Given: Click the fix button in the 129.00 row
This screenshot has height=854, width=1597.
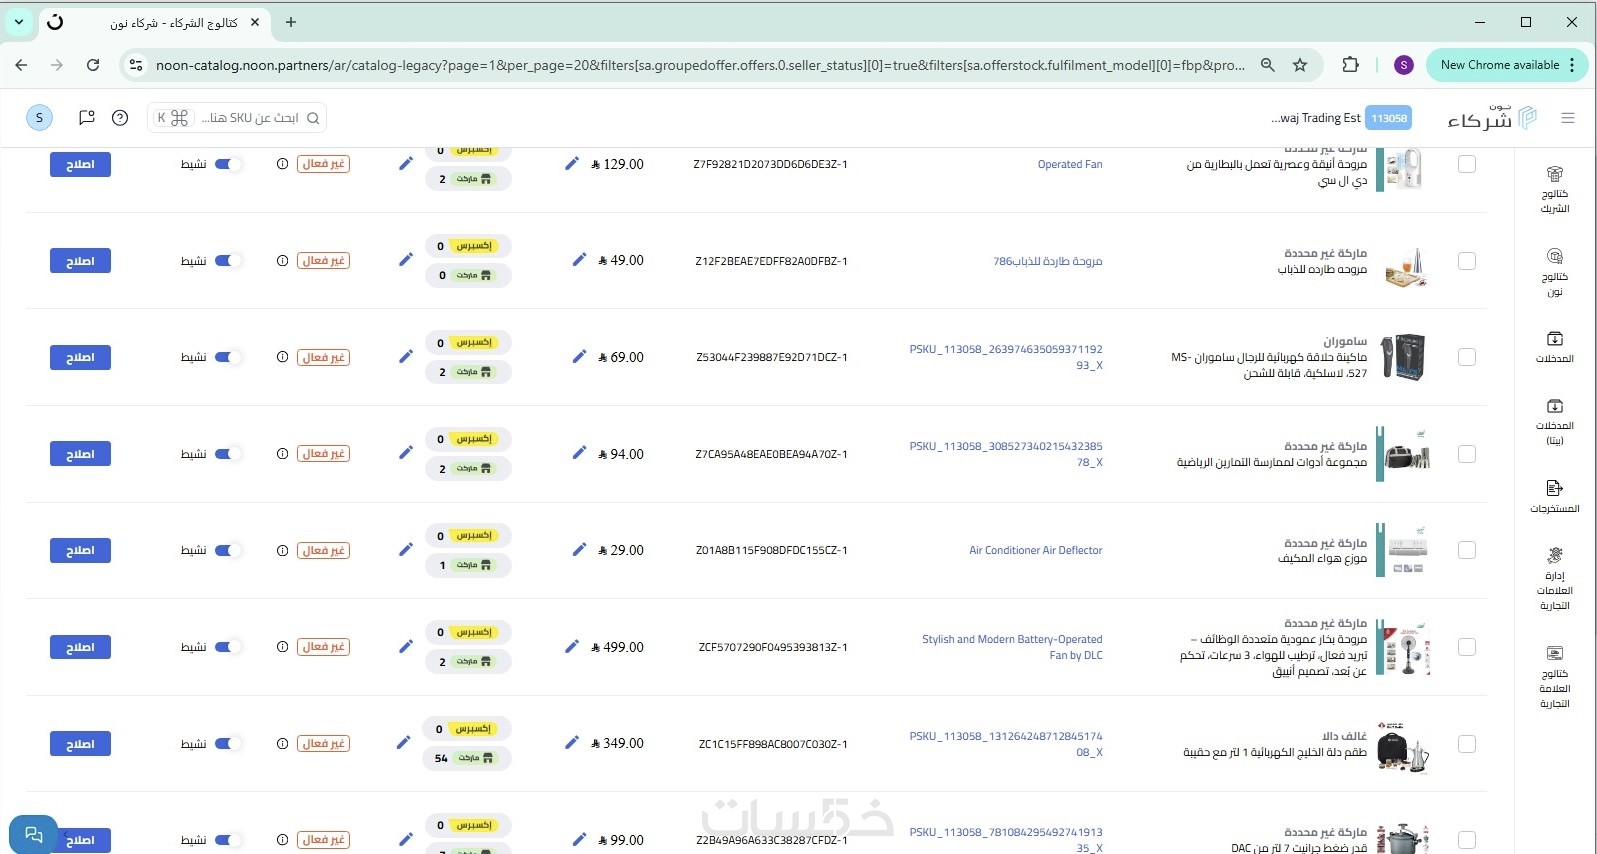Looking at the screenshot, I should pyautogui.click(x=80, y=164).
